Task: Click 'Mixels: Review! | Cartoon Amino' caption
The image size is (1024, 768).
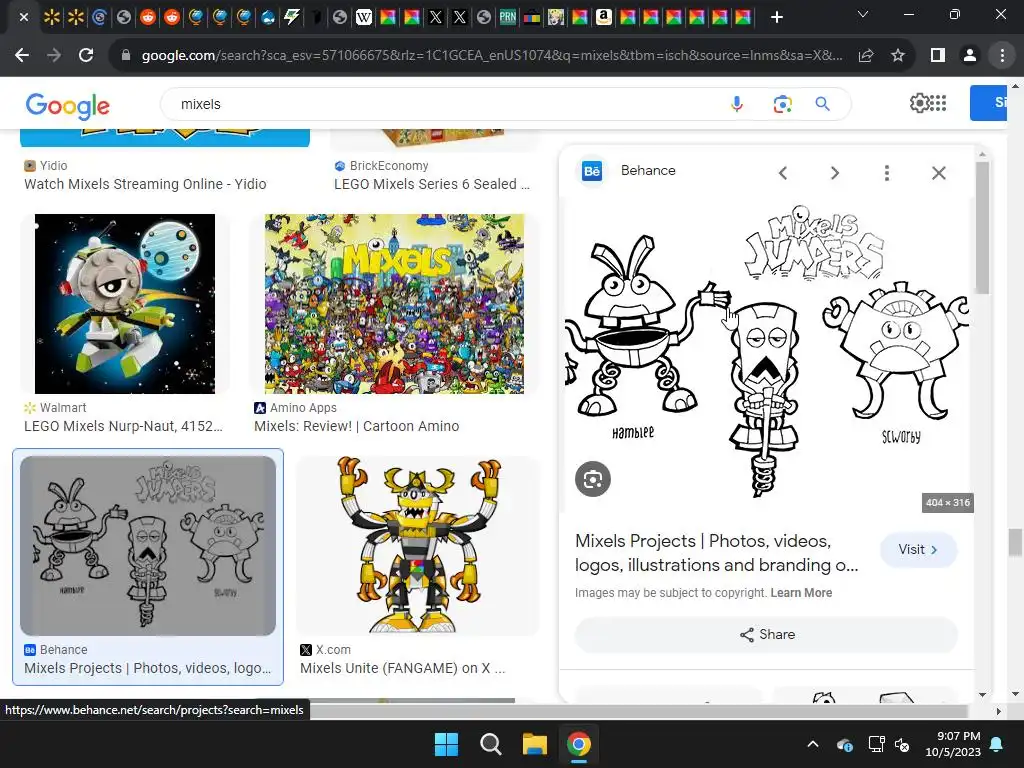Action: click(x=357, y=426)
